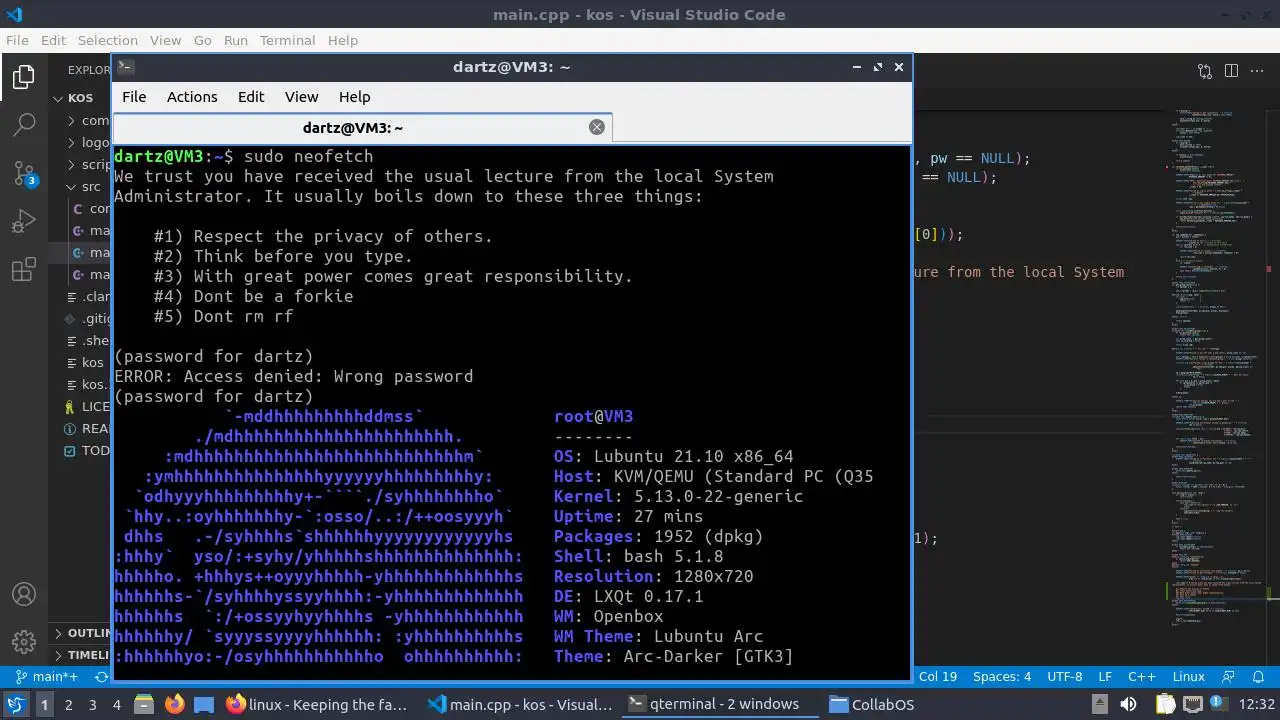Open the View menu in qterminal
The width and height of the screenshot is (1280, 720).
301,97
